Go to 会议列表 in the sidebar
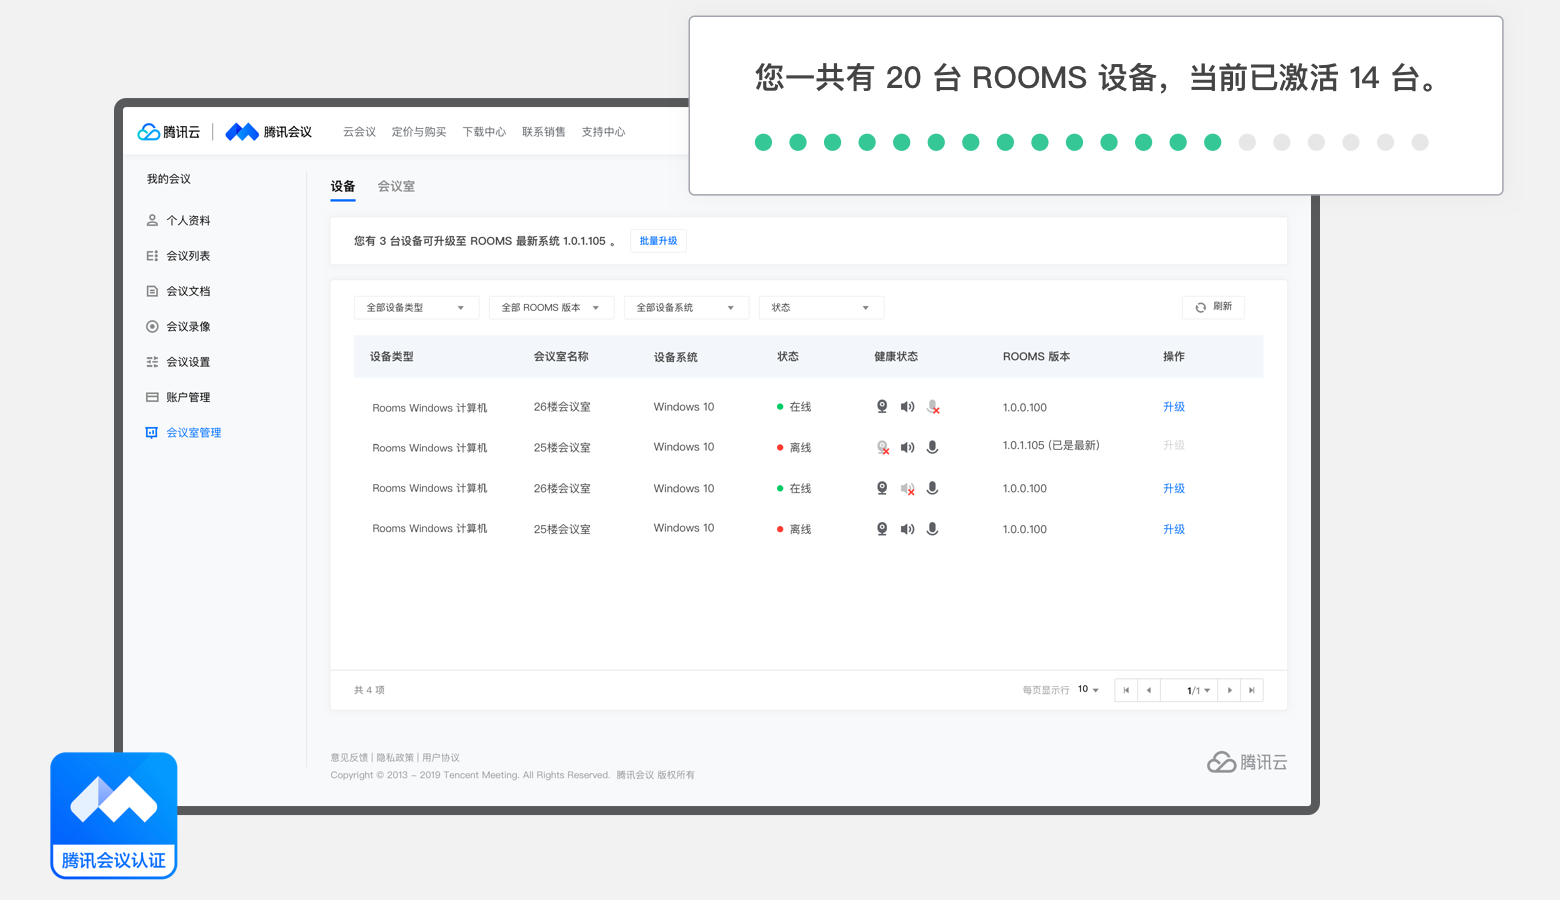This screenshot has height=900, width=1560. coord(178,256)
